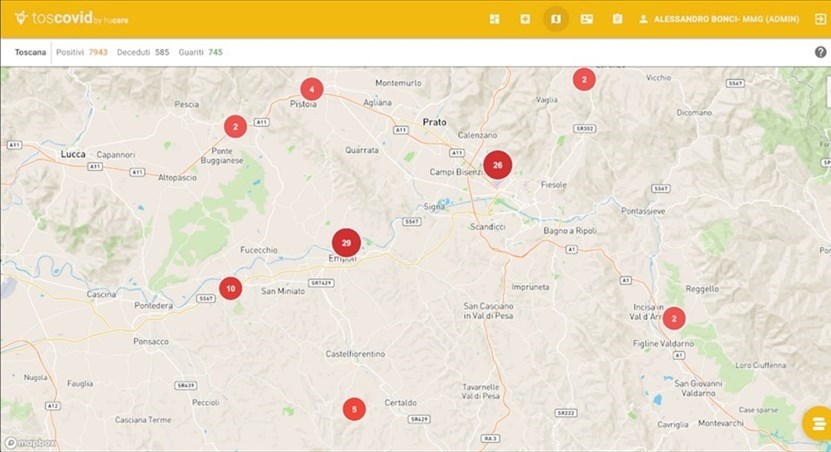Click cluster marker 2 near Vaglia
The height and width of the screenshot is (452, 831).
coord(584,79)
